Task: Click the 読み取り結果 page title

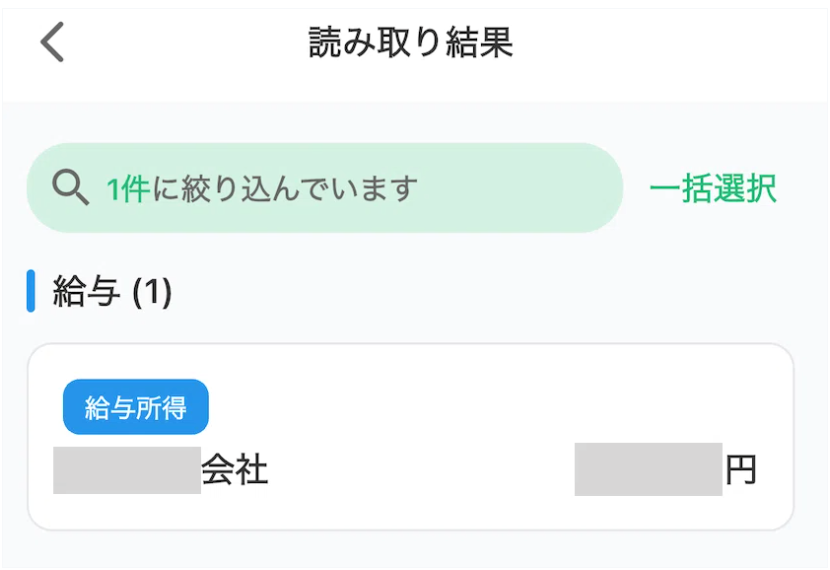Action: [x=410, y=43]
